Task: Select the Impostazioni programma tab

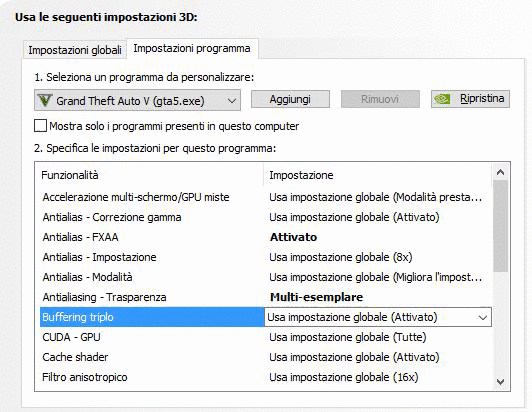Action: pos(192,48)
